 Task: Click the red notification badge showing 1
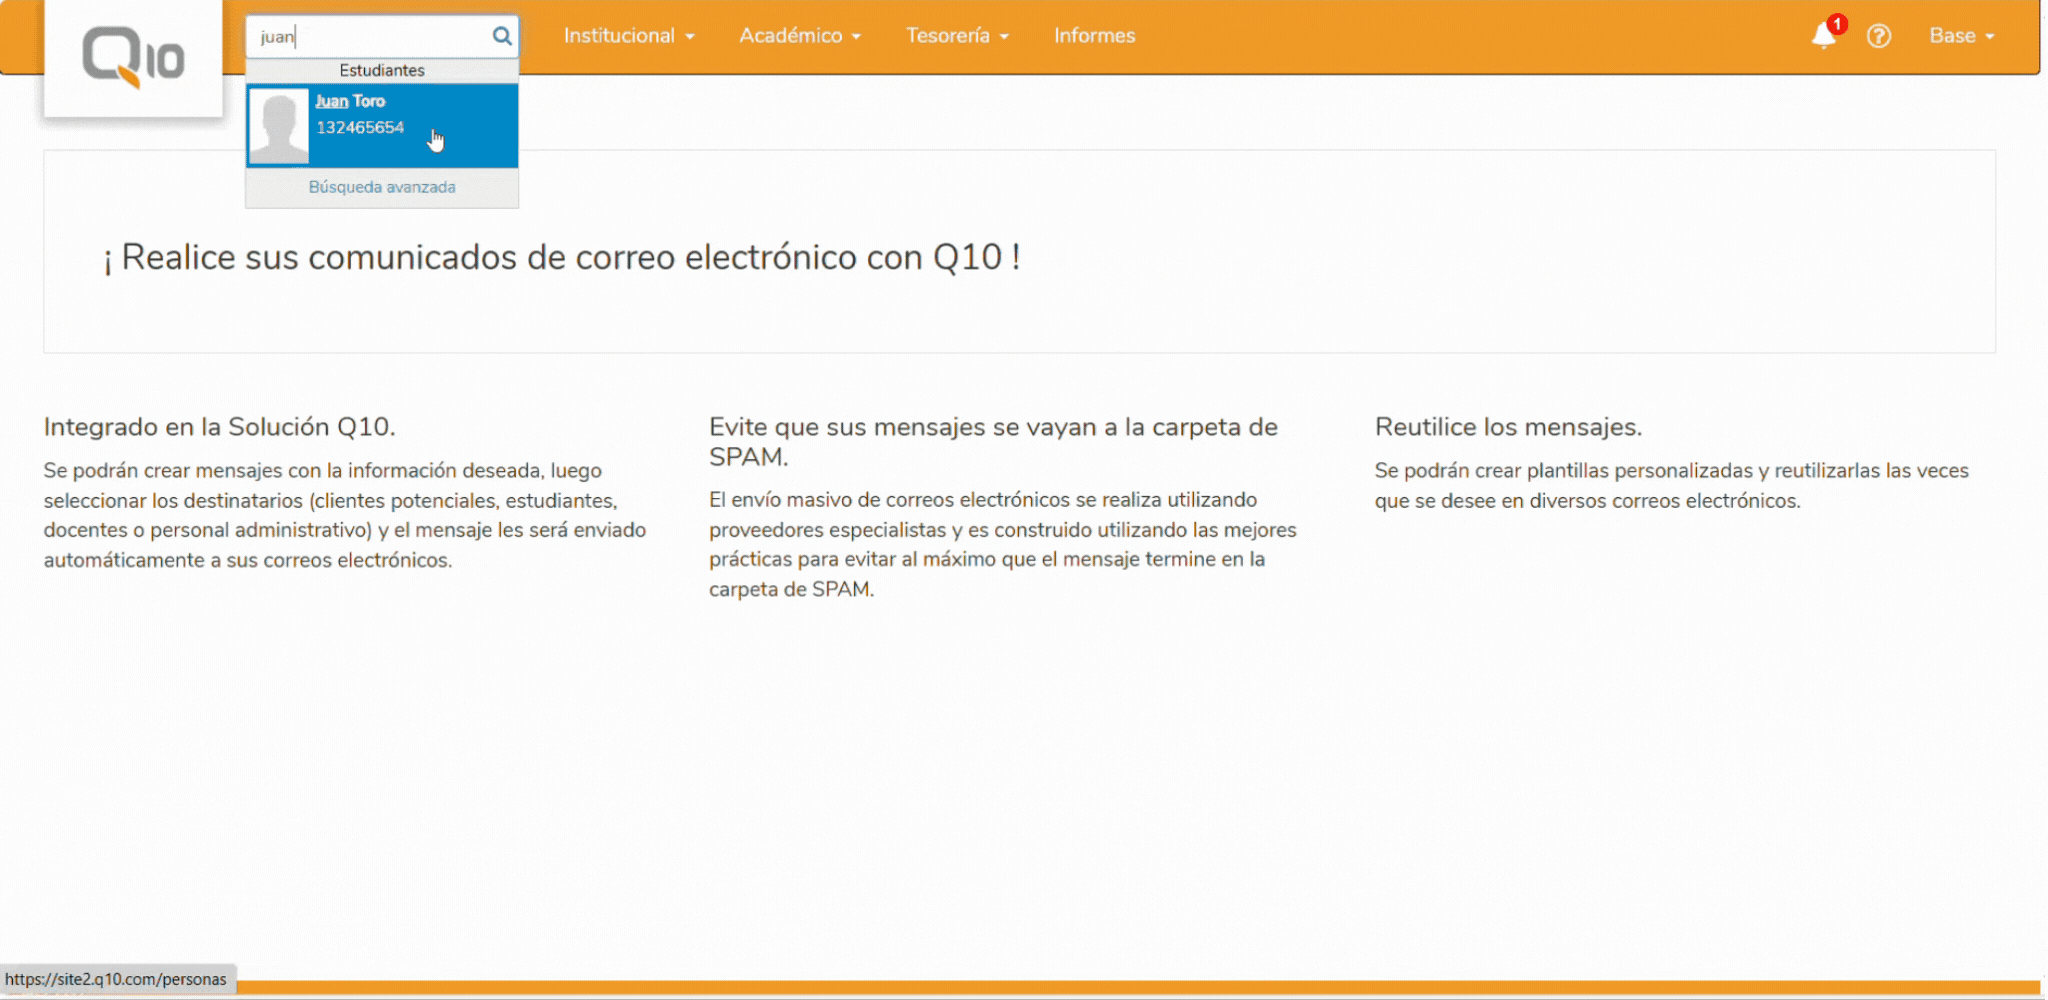[1837, 24]
